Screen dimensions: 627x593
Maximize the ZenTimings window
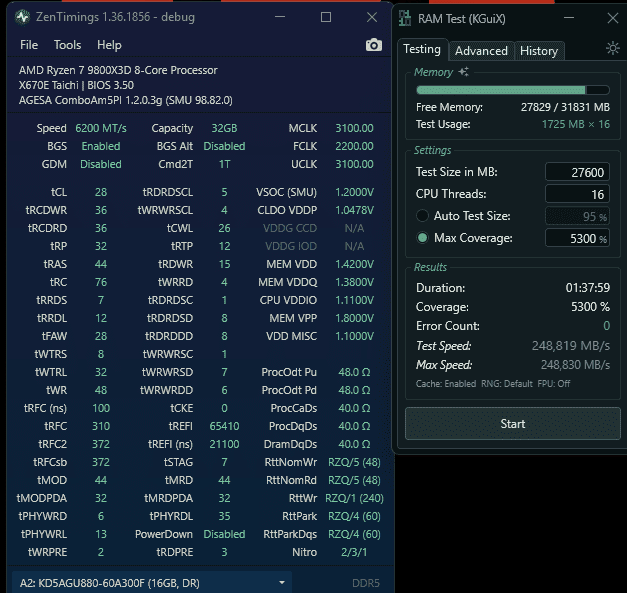tap(325, 17)
